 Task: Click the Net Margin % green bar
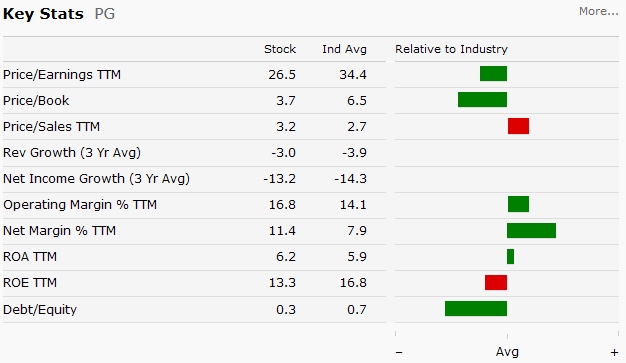(531, 230)
